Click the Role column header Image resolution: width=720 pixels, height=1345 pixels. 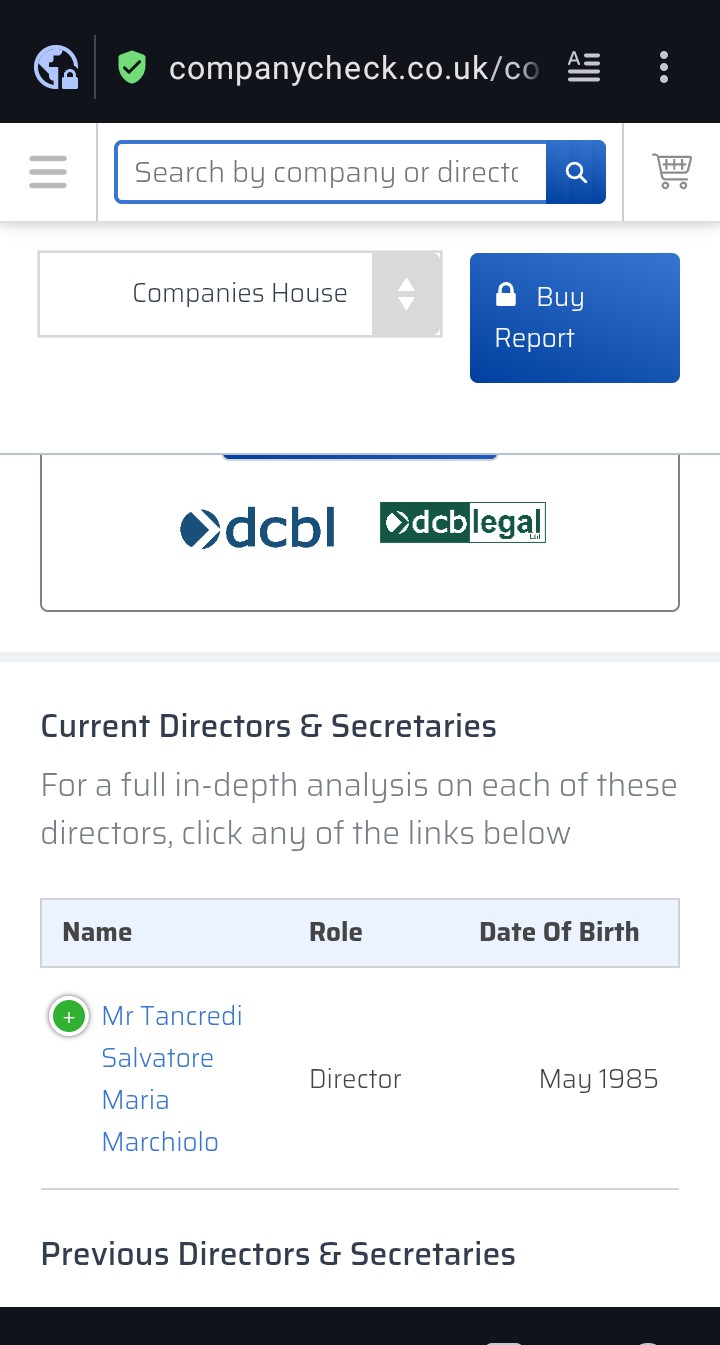pos(335,932)
